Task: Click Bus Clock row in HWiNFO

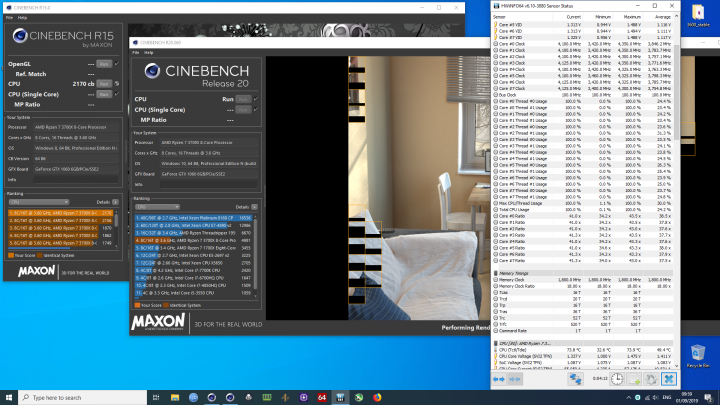Action: pos(583,95)
